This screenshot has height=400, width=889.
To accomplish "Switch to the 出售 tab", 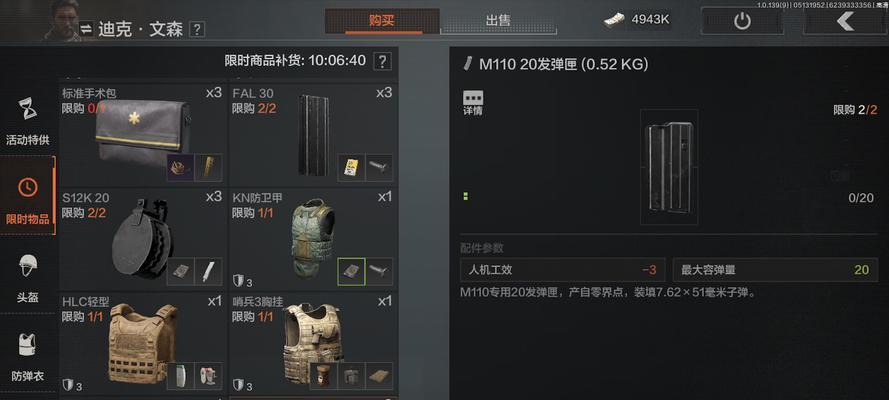I will pos(498,22).
